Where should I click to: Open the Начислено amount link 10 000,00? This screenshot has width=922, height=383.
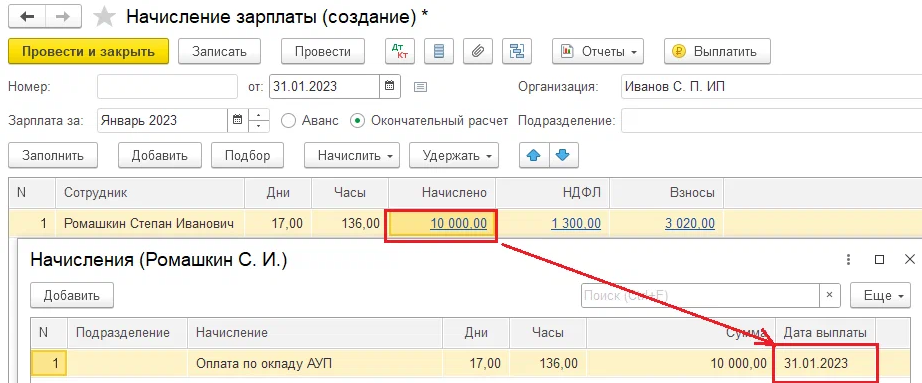coord(459,224)
